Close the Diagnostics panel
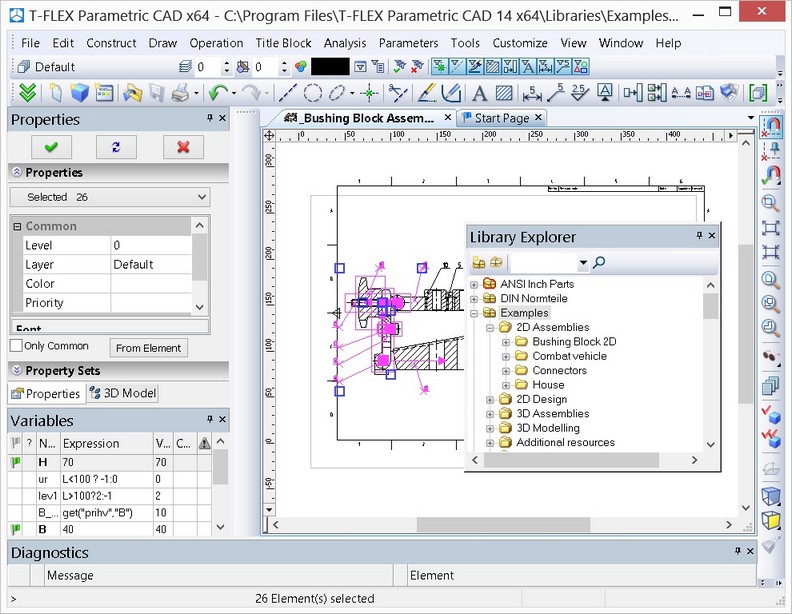This screenshot has height=614, width=792. [x=750, y=551]
